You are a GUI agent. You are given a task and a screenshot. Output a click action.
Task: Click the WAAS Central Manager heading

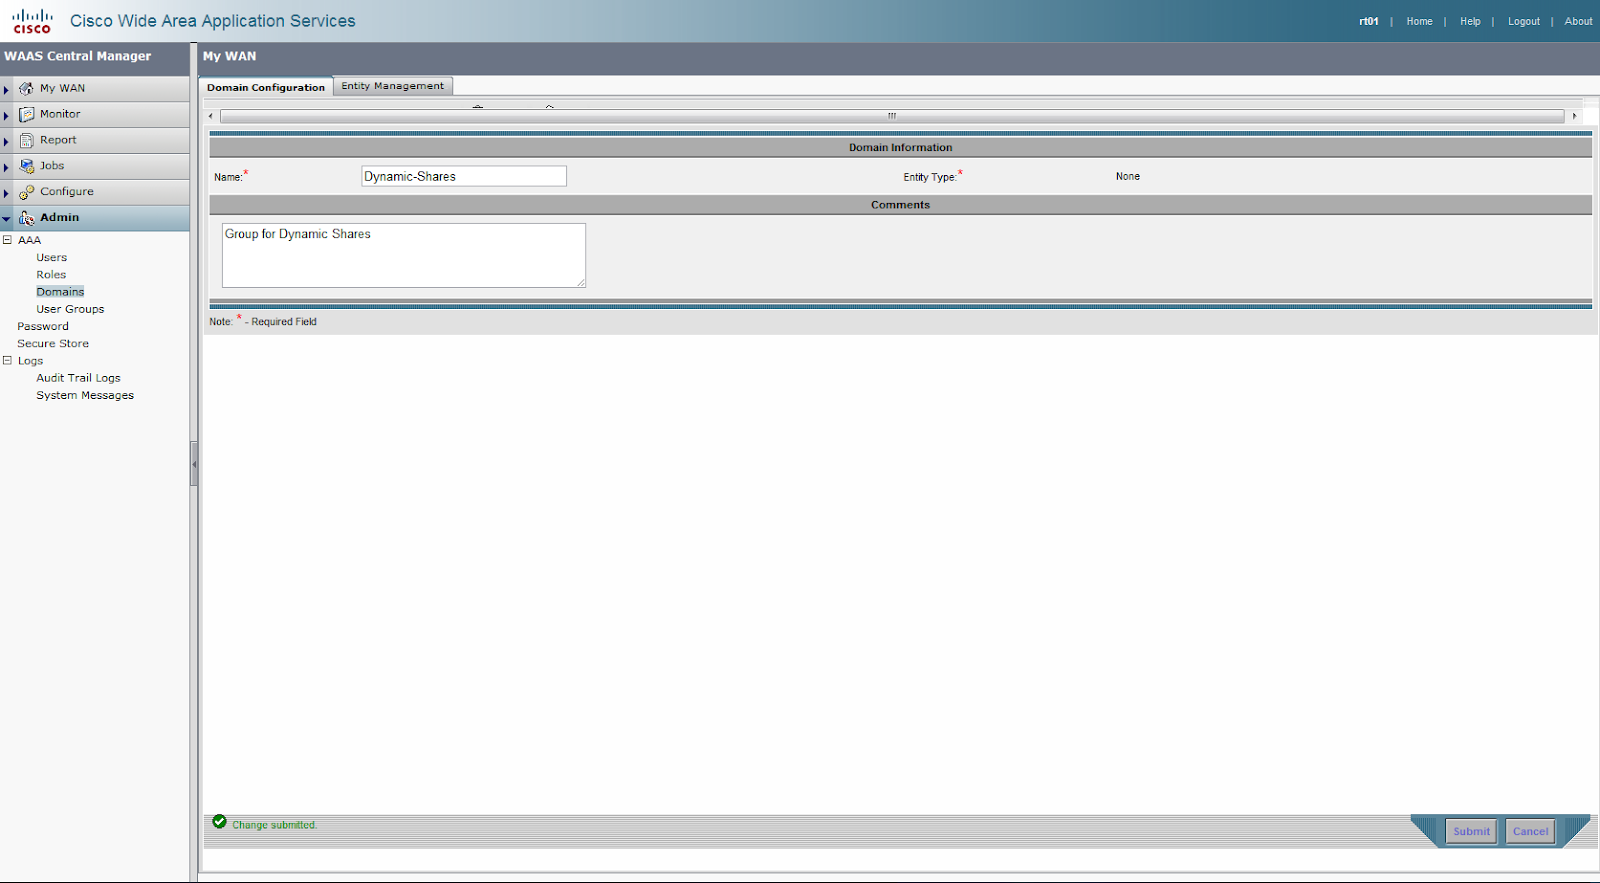tap(78, 57)
